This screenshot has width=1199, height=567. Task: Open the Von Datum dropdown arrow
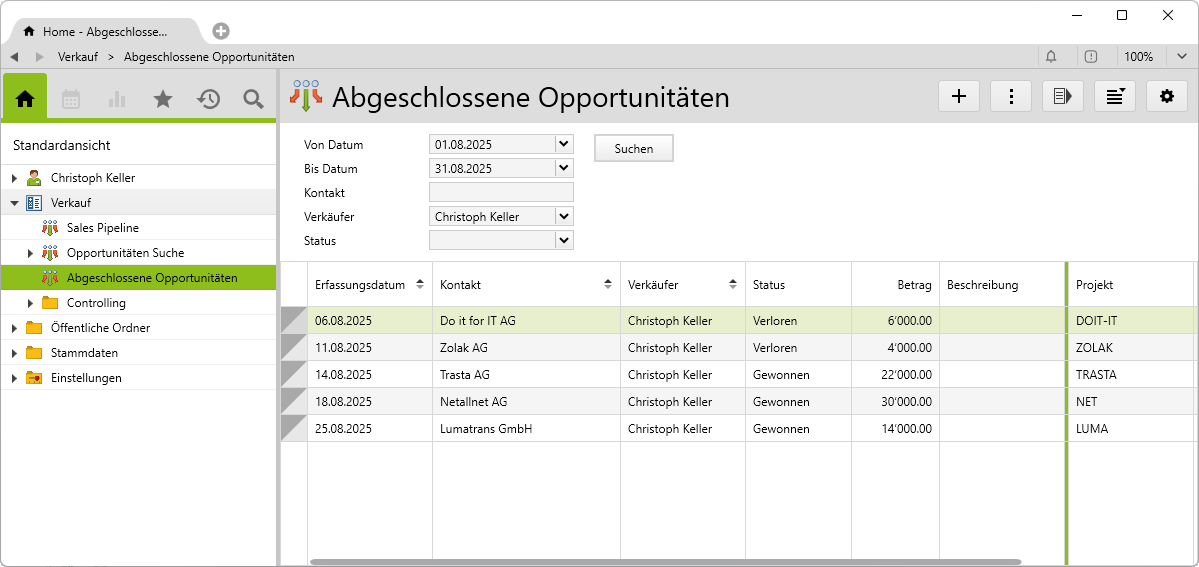564,144
